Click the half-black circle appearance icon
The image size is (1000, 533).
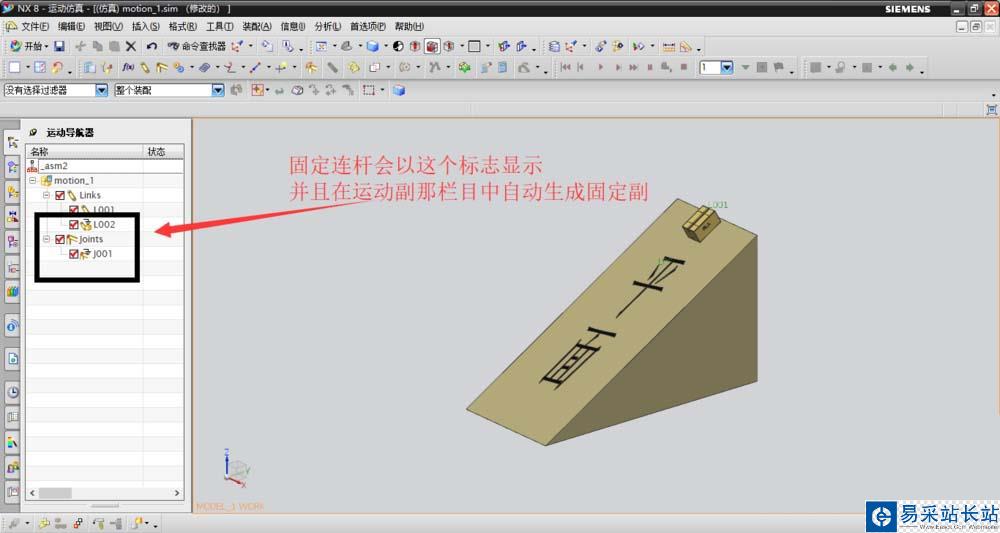coord(398,46)
